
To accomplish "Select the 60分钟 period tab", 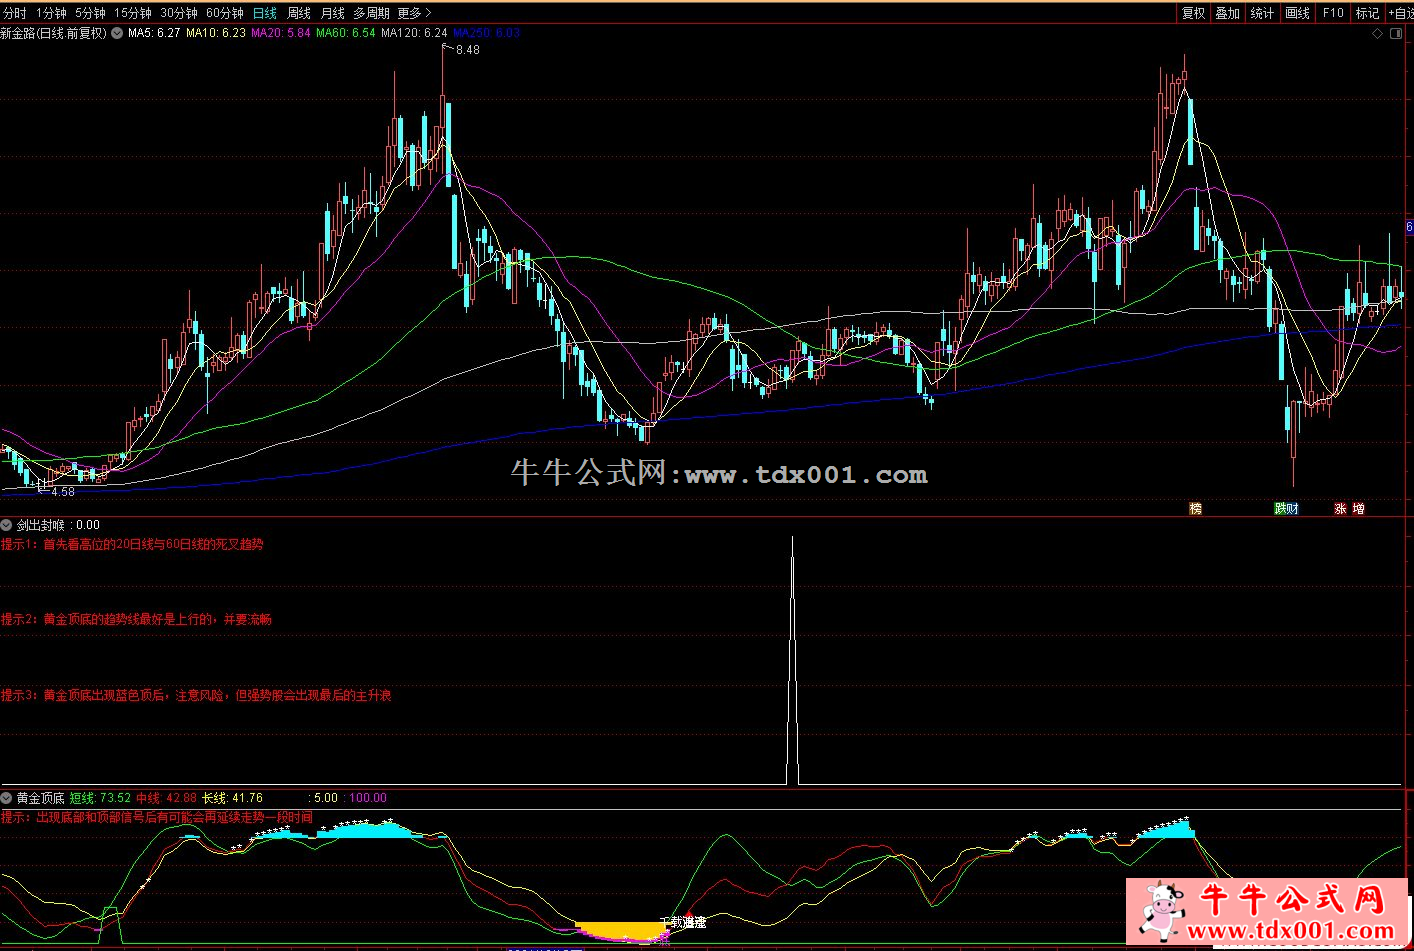I will pos(225,13).
